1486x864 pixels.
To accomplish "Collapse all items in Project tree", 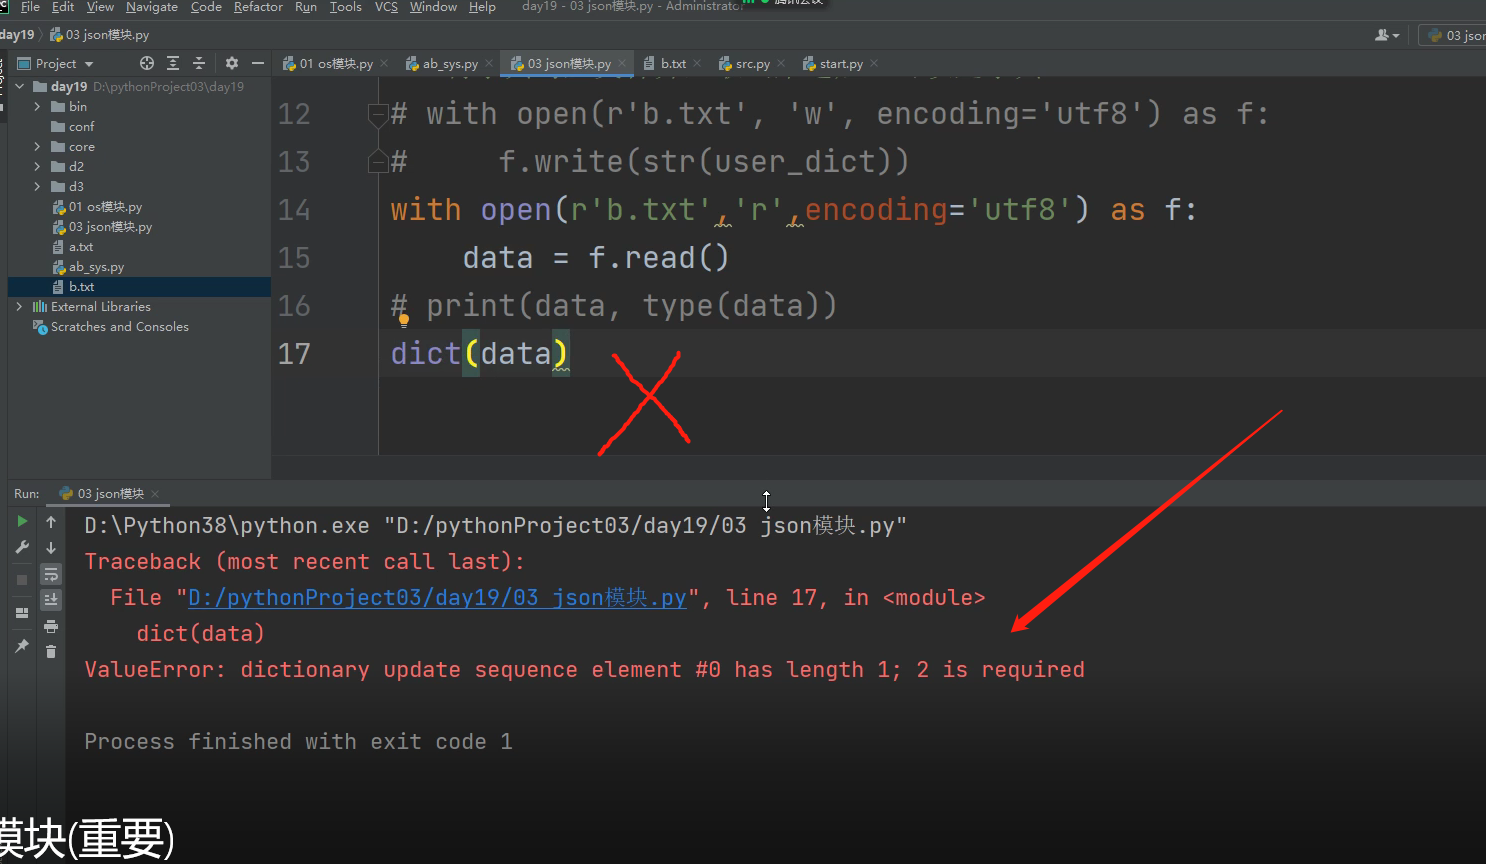I will click(x=199, y=63).
